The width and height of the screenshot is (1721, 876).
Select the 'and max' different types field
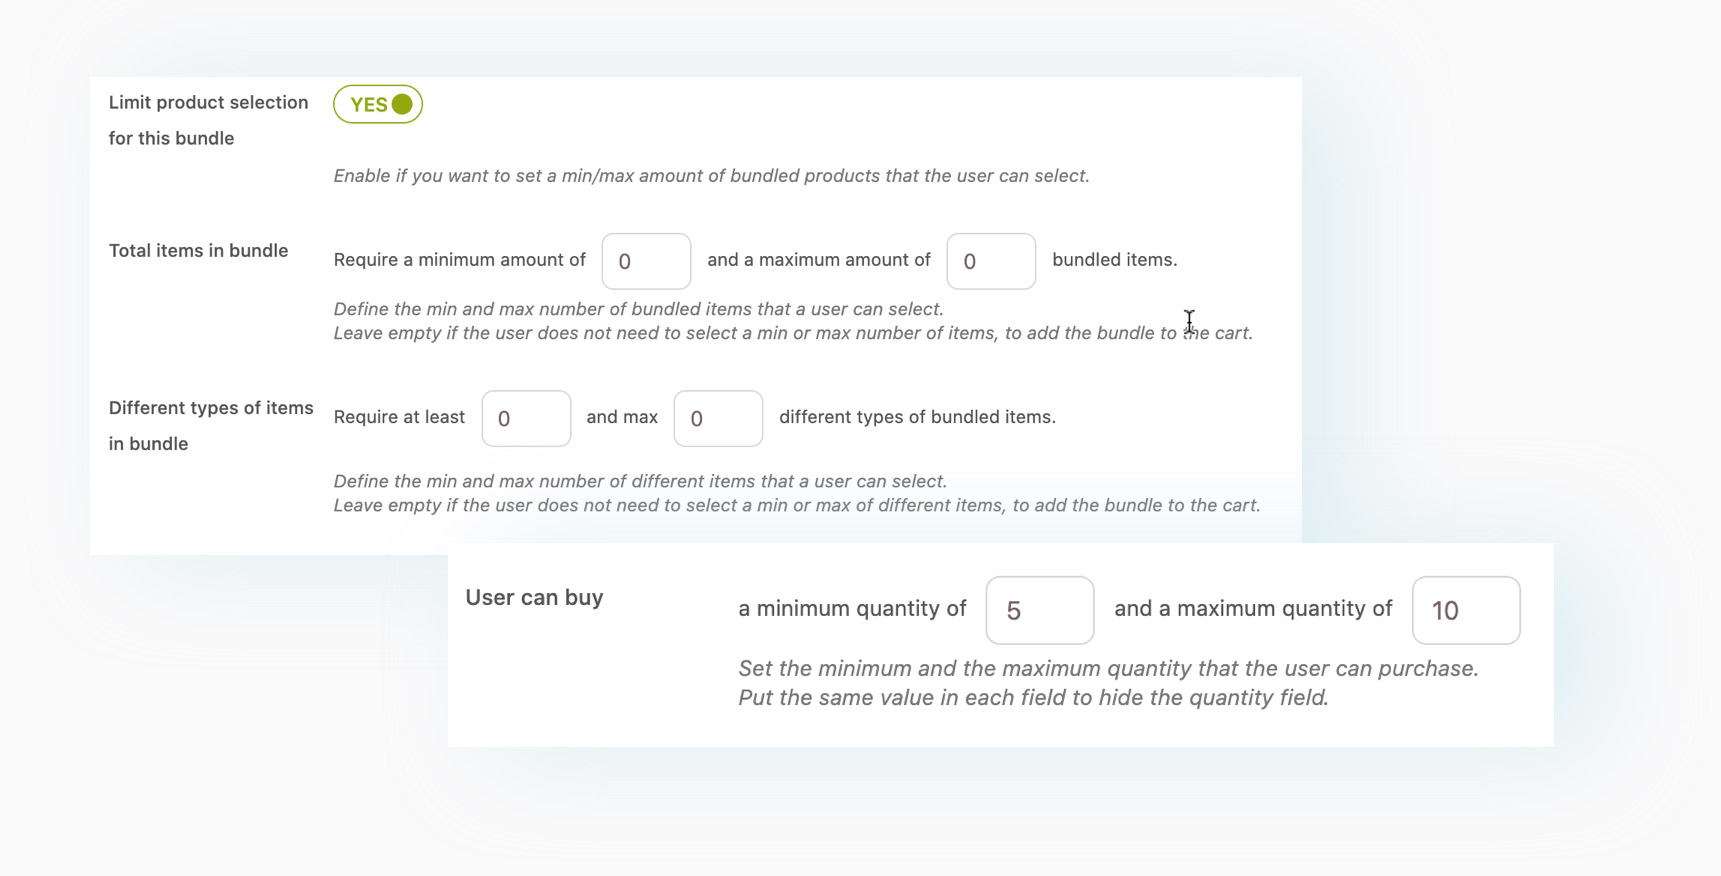[x=718, y=418]
